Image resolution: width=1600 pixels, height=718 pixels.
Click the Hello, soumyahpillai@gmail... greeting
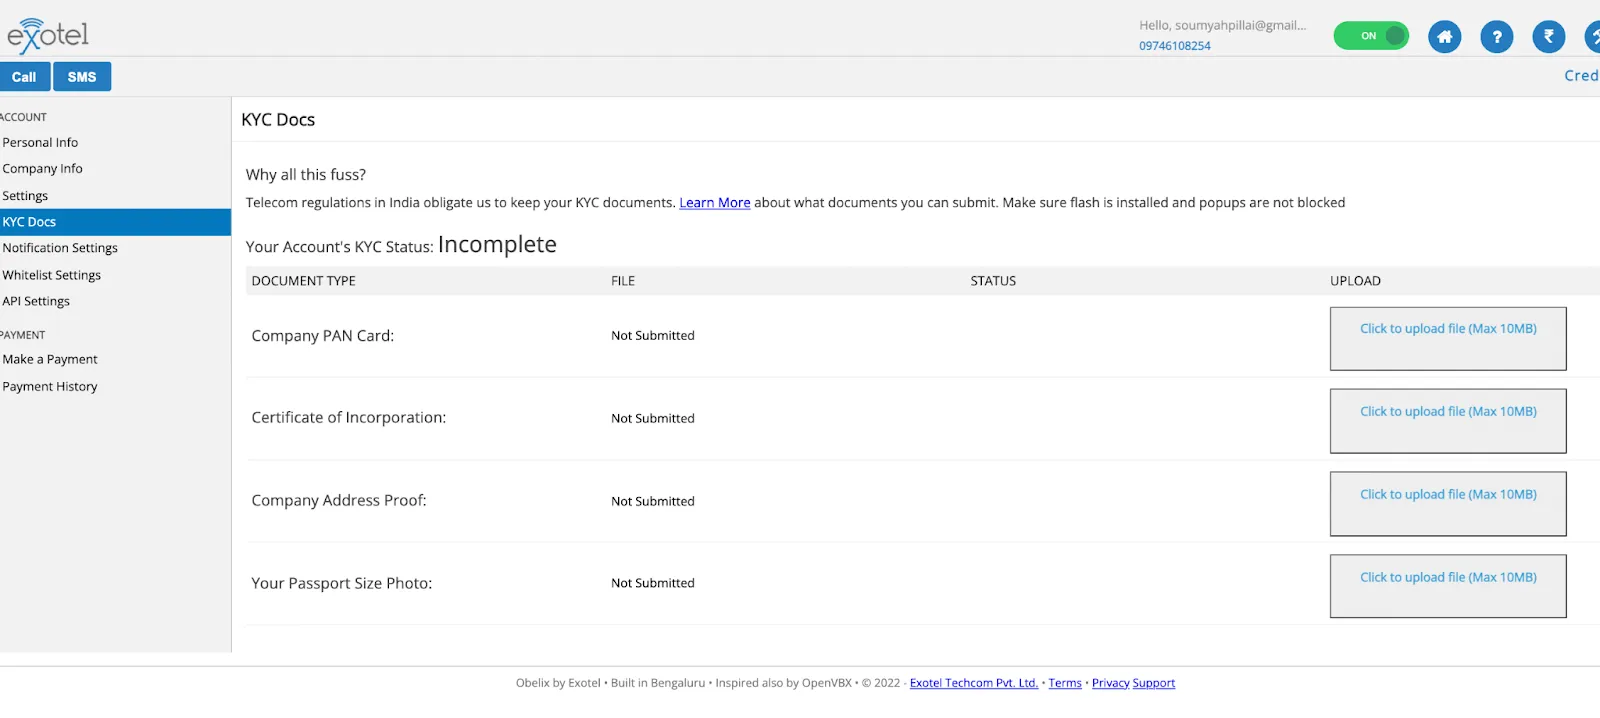point(1223,25)
